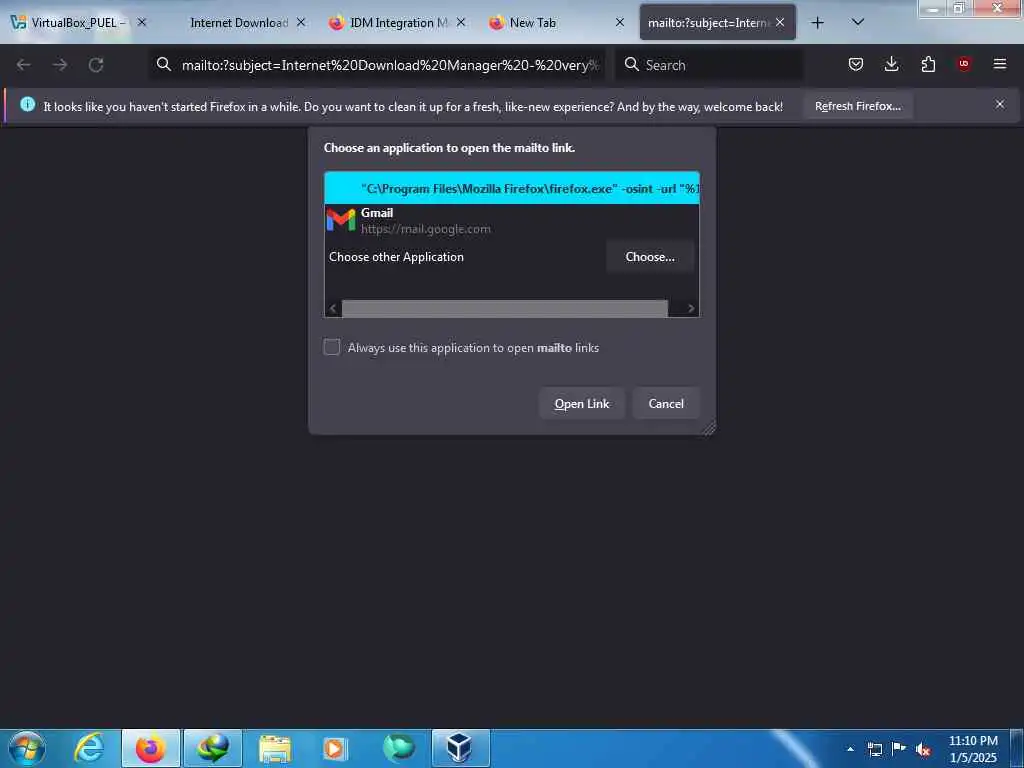Click the magnifier icon in address bar
Viewport: 1024px width, 768px height.
tap(164, 64)
